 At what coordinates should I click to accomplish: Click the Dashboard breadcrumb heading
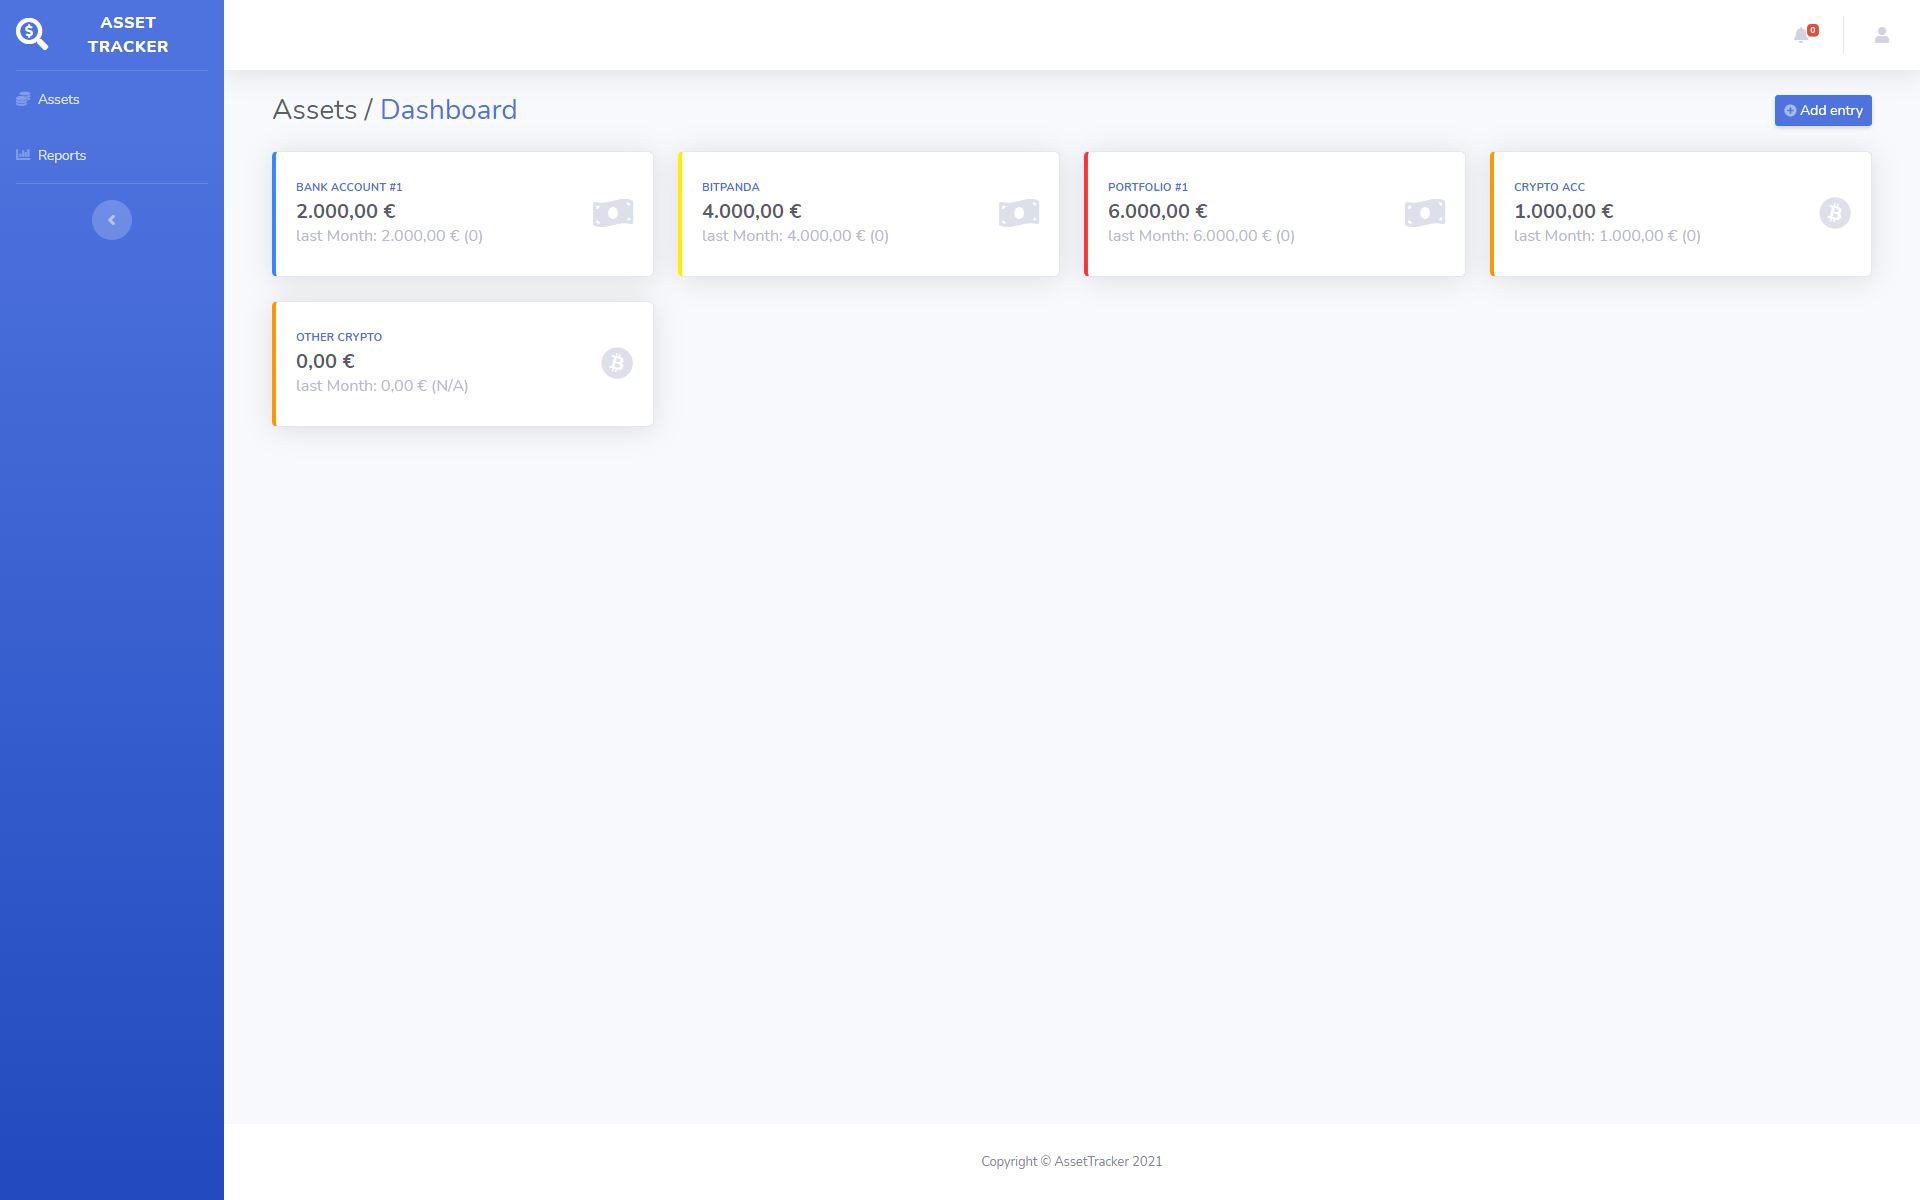448,110
